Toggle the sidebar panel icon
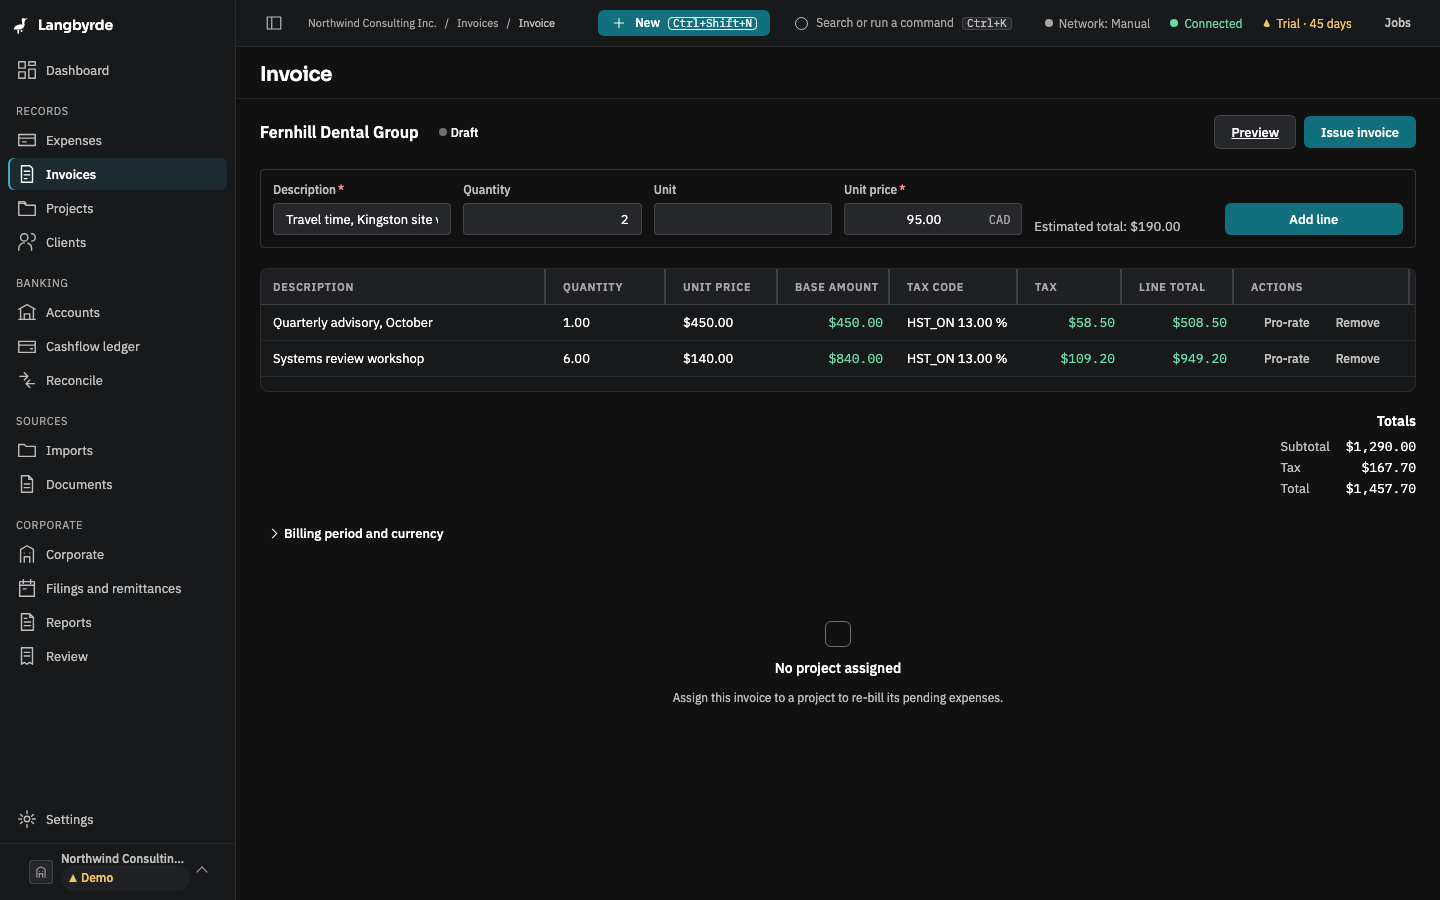This screenshot has width=1440, height=900. 274,23
